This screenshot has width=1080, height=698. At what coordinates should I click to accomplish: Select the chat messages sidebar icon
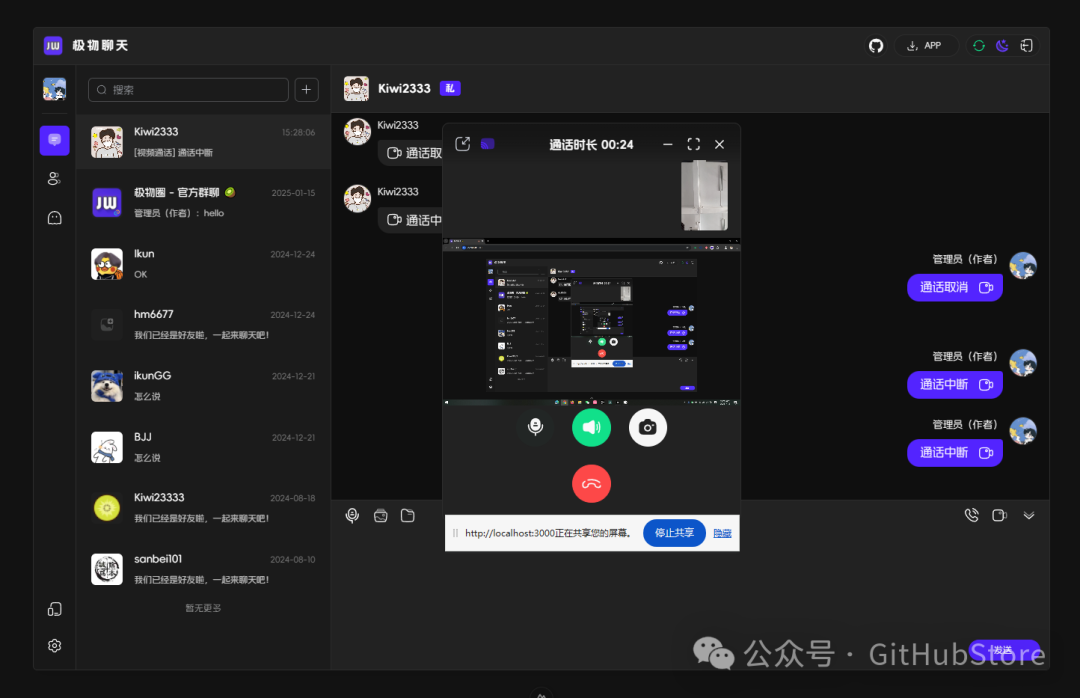[x=54, y=140]
